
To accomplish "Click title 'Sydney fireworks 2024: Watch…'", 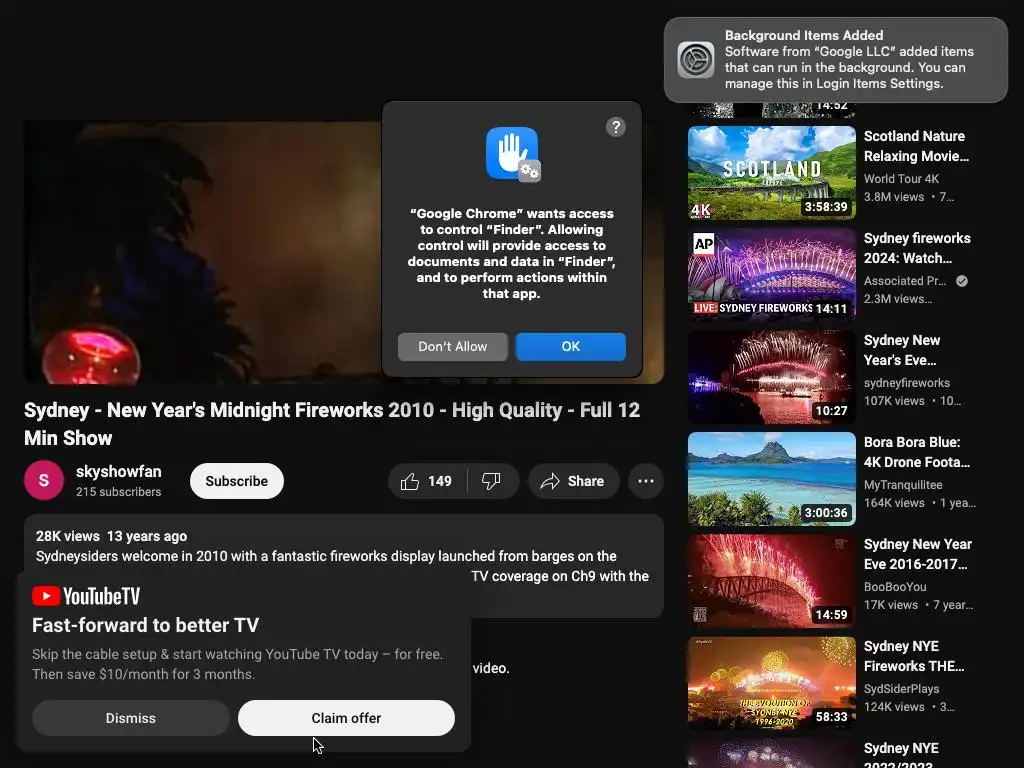I will click(917, 248).
